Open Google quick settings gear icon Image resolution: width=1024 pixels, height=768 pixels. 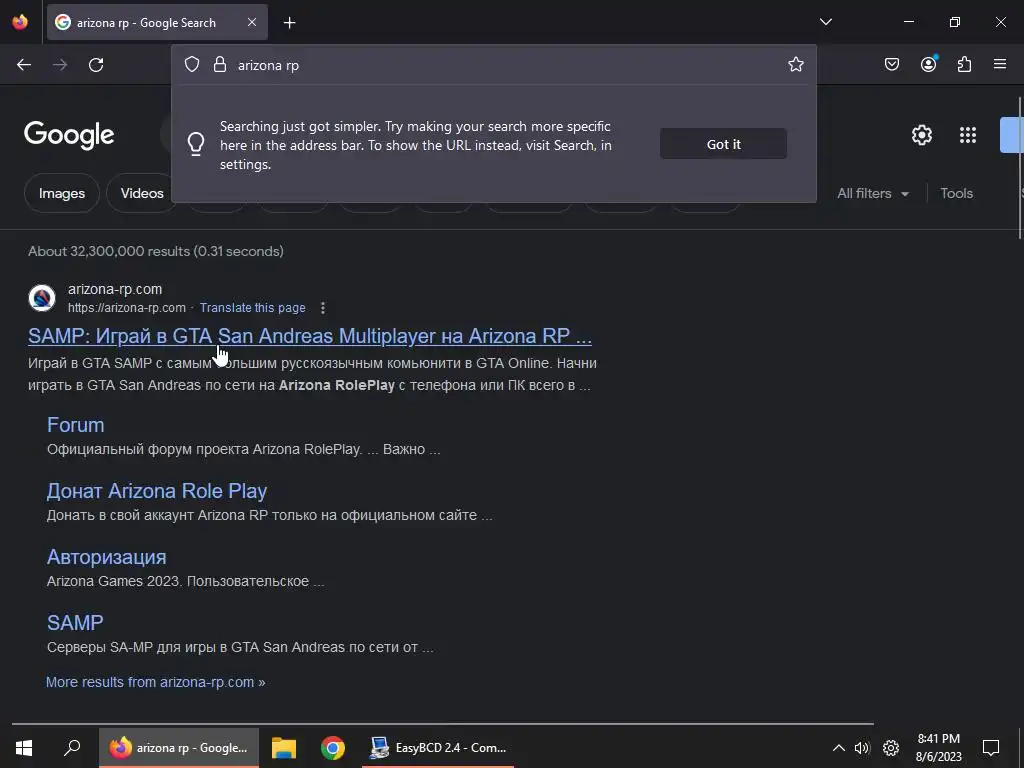[x=921, y=135]
